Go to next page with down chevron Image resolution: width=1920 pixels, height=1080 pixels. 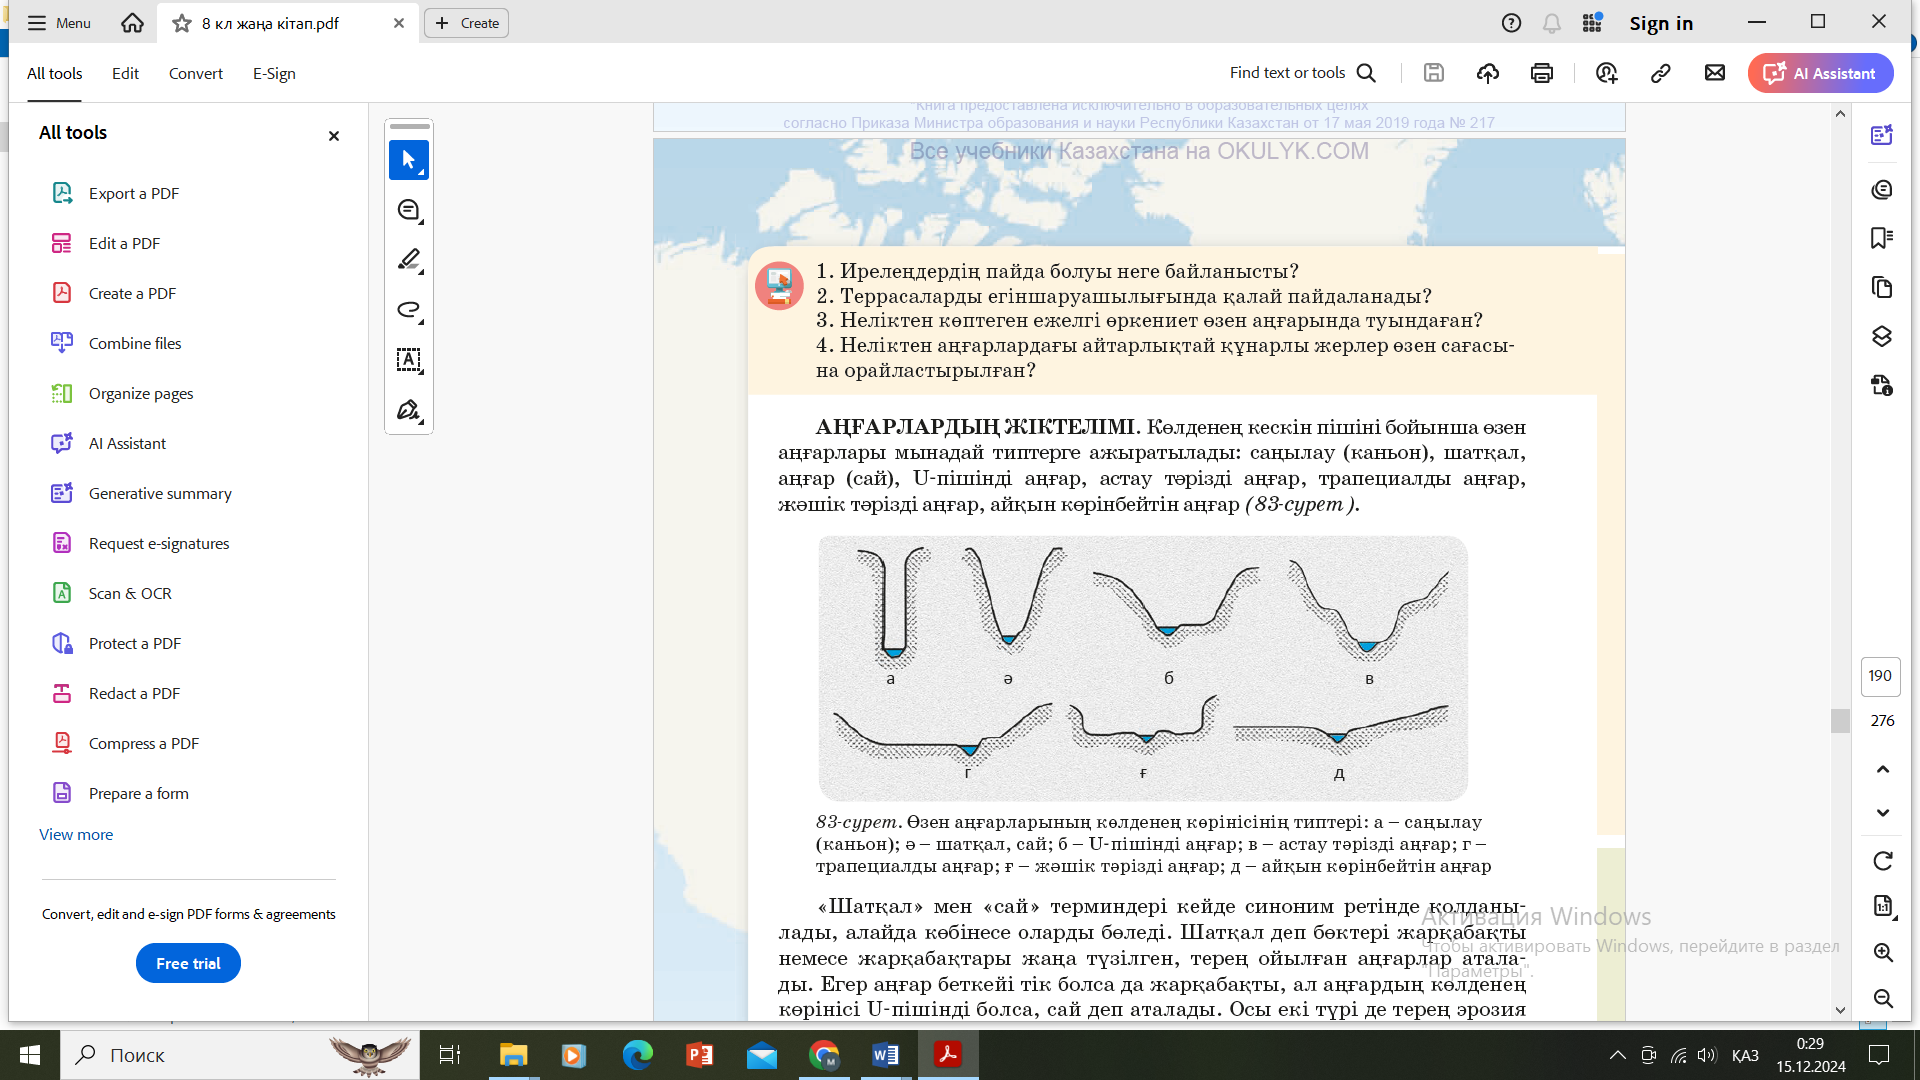click(1882, 812)
